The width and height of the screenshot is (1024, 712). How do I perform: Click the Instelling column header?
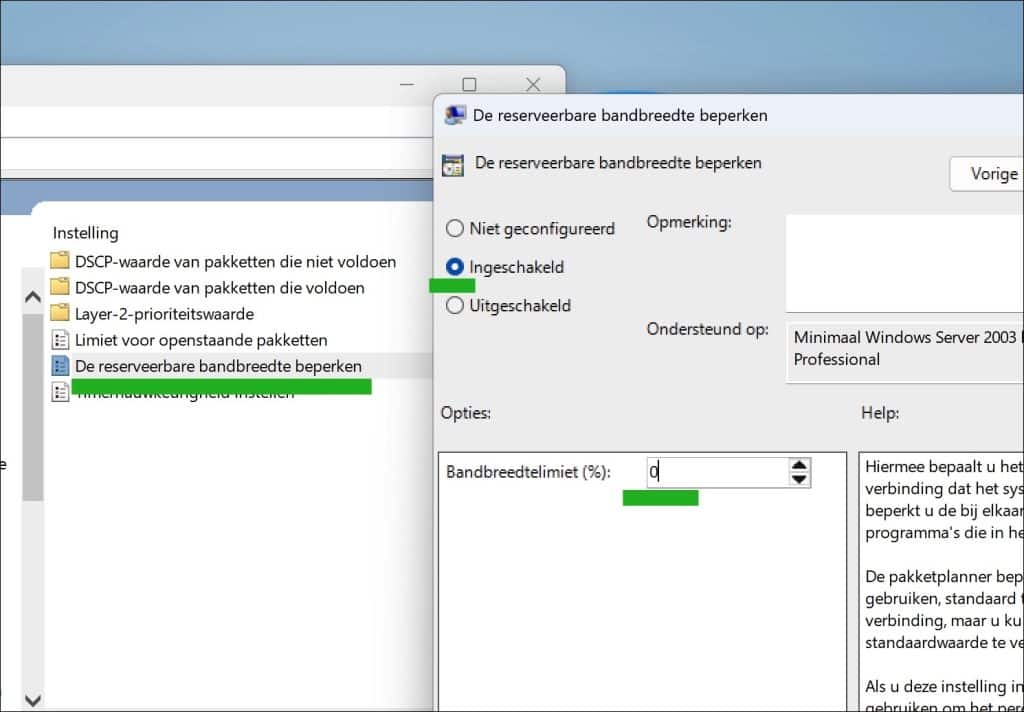coord(86,233)
